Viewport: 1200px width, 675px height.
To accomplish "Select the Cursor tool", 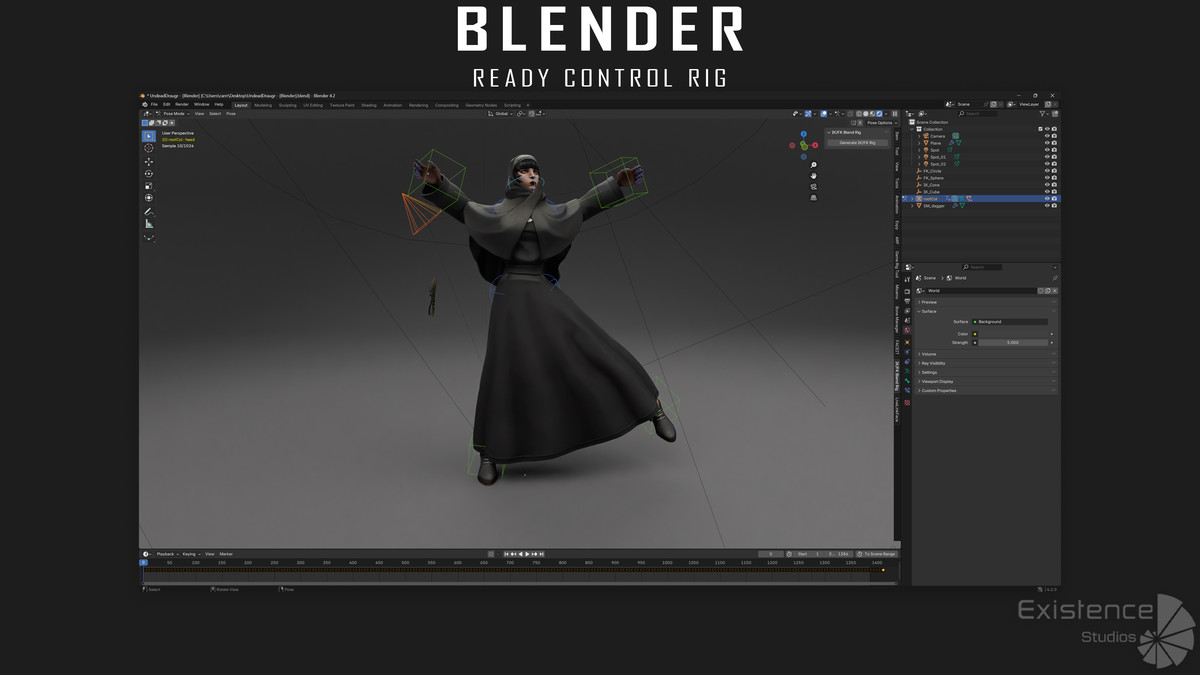I will tap(149, 148).
